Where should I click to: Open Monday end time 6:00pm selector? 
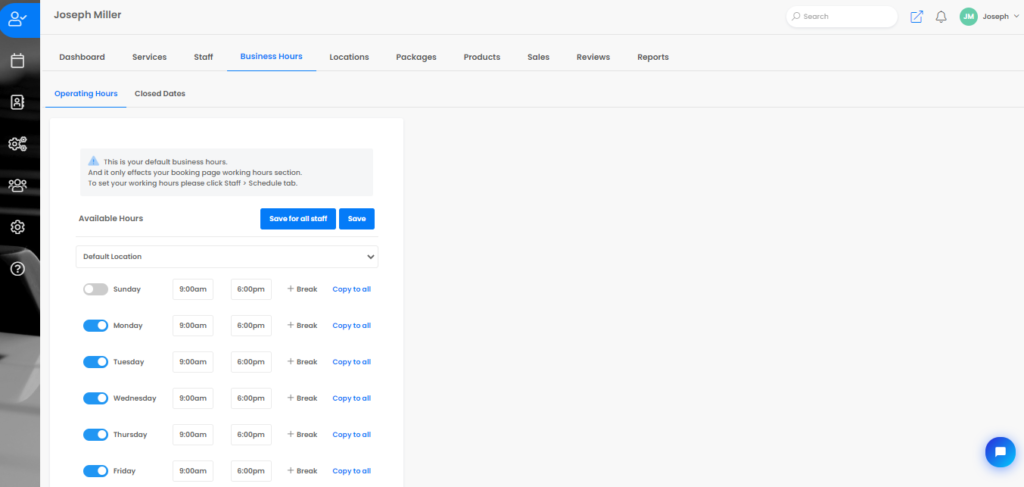click(251, 326)
